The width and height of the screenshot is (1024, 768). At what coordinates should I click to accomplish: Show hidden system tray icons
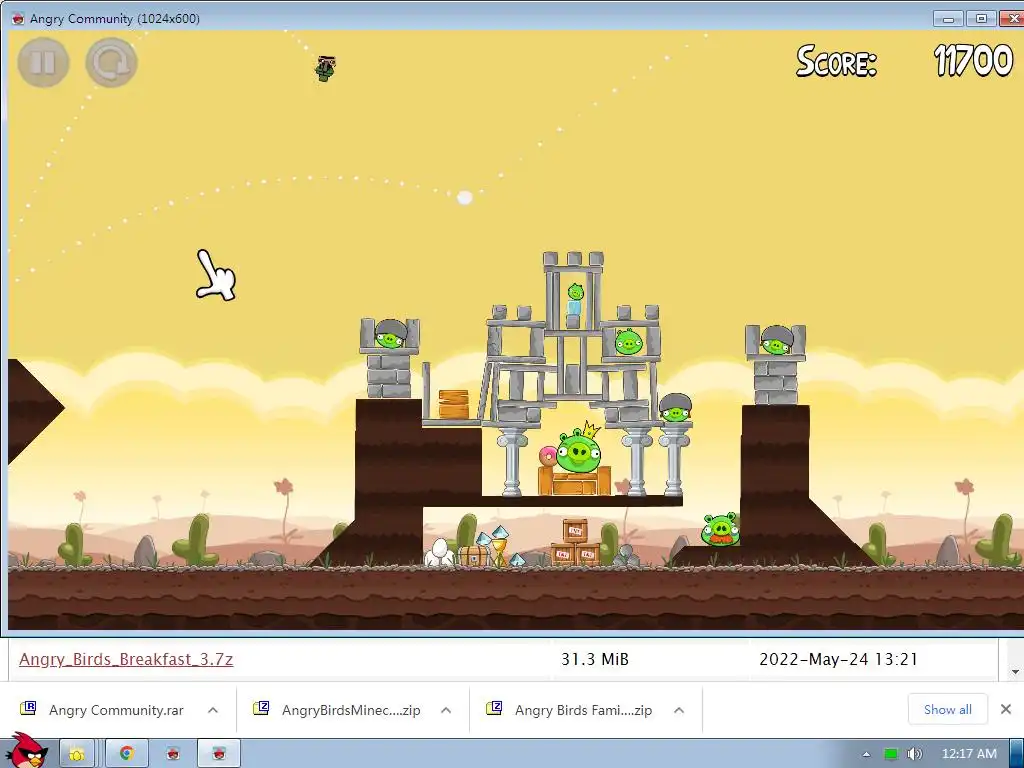tap(866, 754)
